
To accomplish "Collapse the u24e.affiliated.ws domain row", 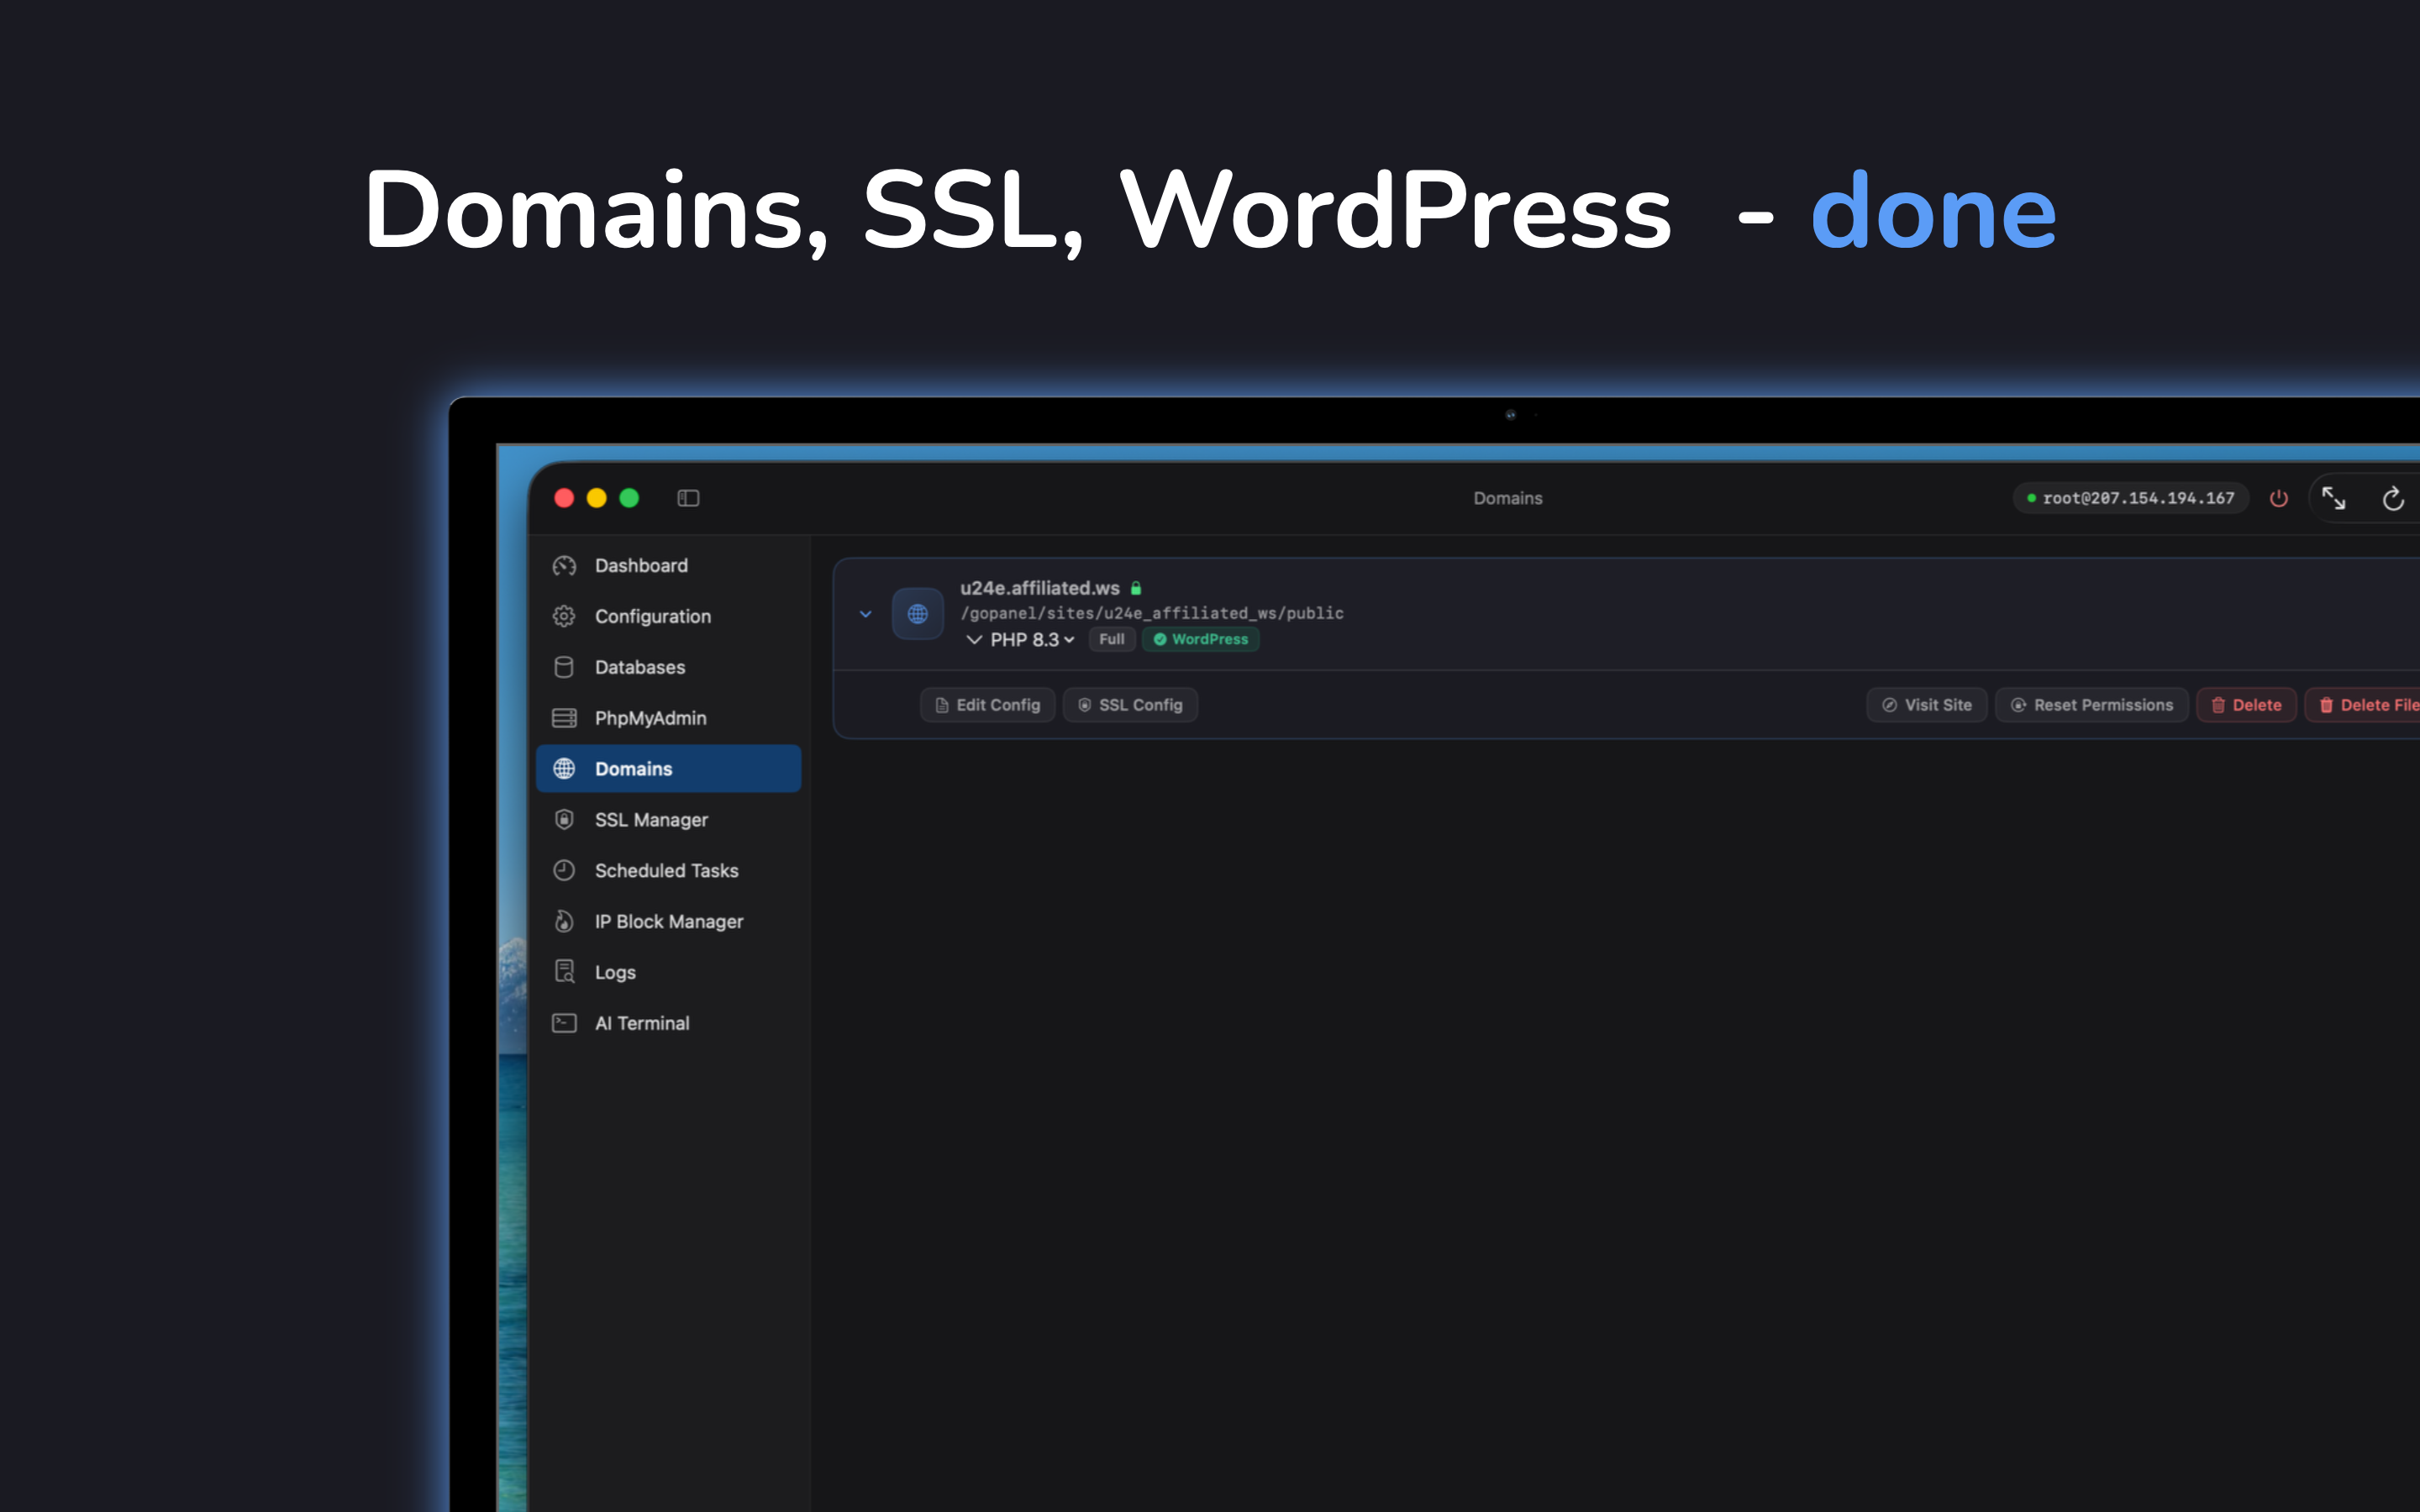I will [866, 614].
